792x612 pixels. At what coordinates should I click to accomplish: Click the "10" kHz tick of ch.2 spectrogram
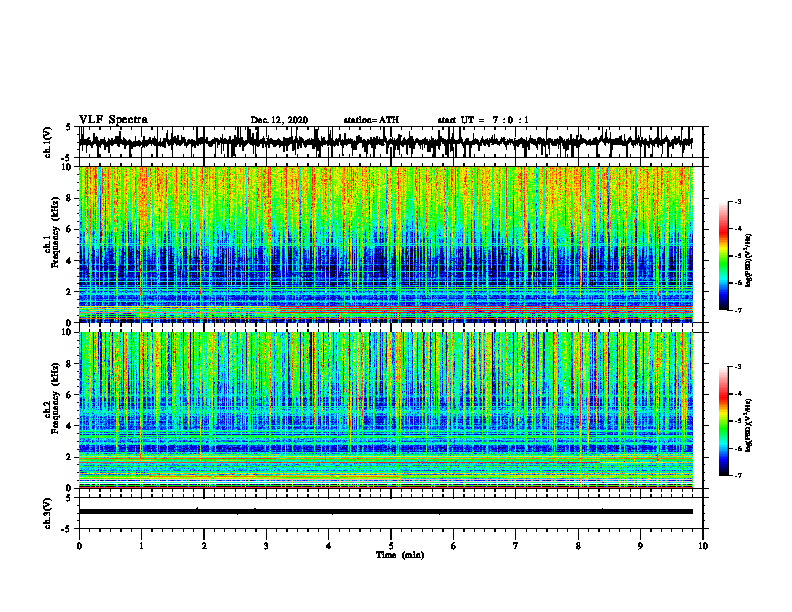coord(69,332)
